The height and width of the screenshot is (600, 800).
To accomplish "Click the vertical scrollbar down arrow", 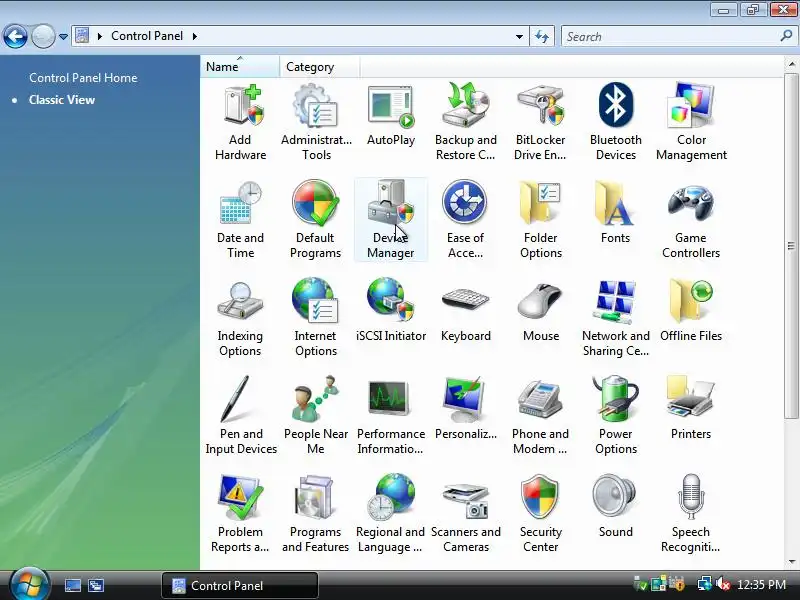I will click(x=792, y=562).
